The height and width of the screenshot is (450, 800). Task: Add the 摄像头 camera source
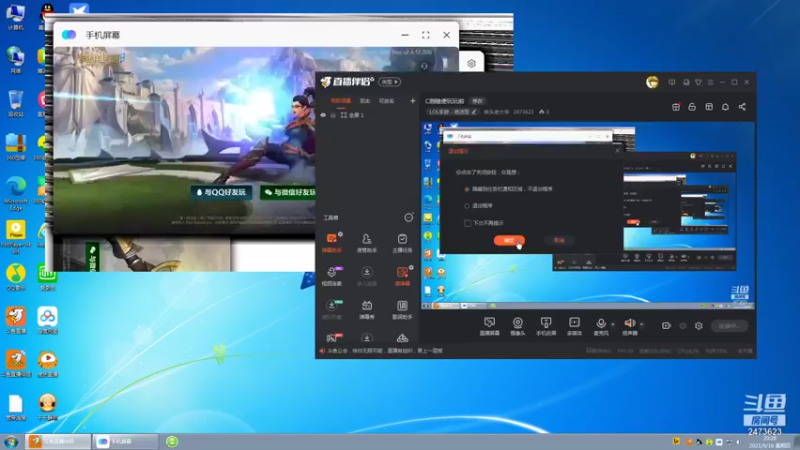(x=517, y=326)
